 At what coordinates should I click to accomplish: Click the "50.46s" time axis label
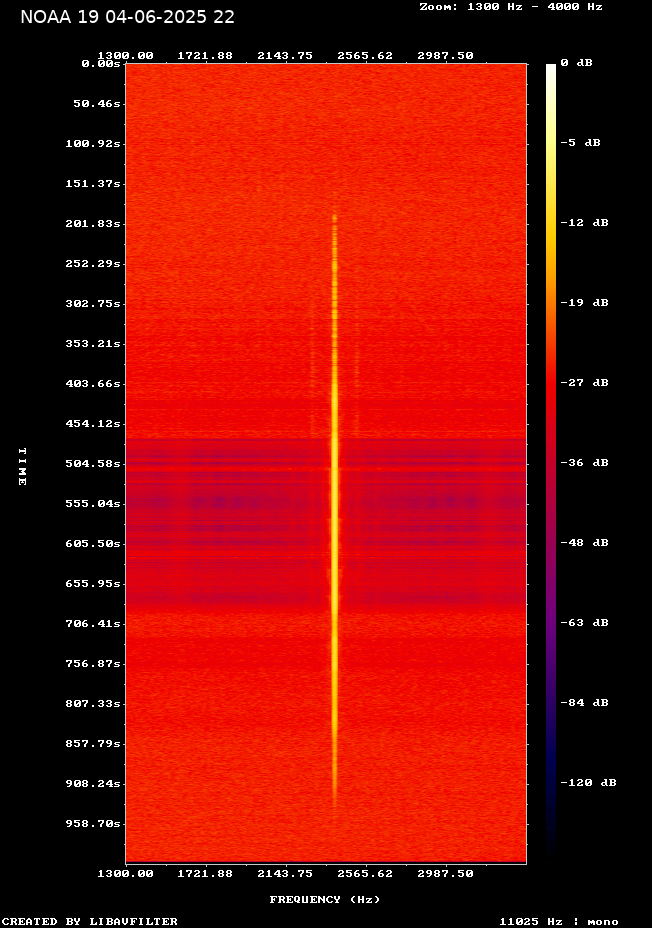(x=96, y=104)
